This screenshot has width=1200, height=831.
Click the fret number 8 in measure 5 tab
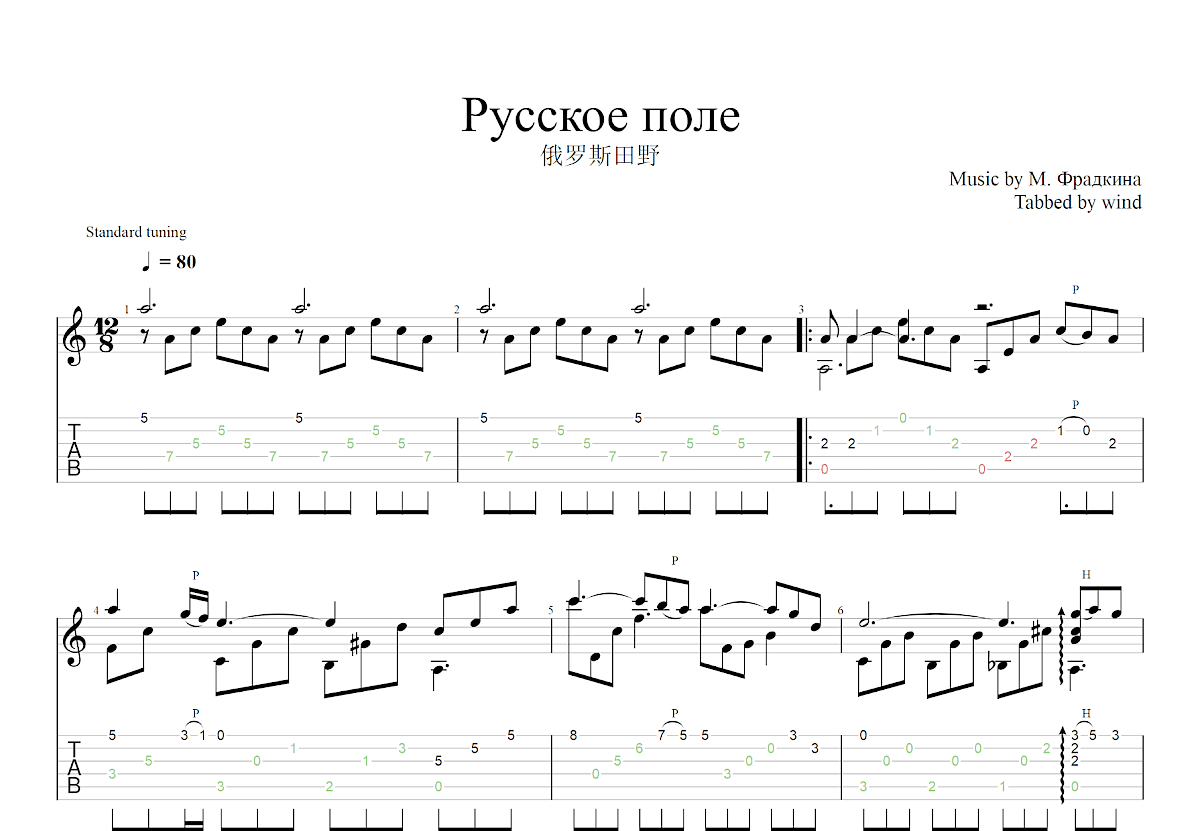[573, 735]
